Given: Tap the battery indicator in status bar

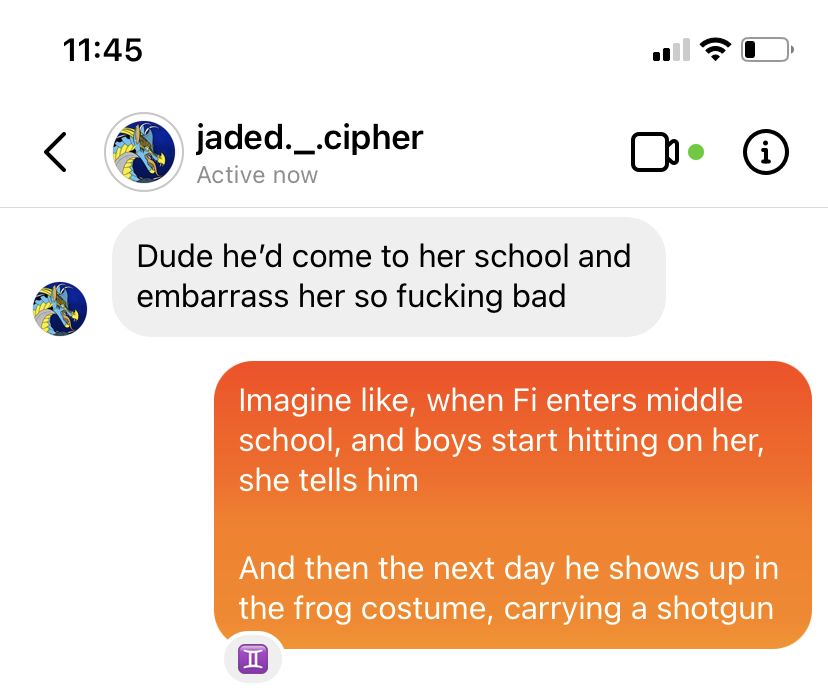Looking at the screenshot, I should pyautogui.click(x=767, y=50).
